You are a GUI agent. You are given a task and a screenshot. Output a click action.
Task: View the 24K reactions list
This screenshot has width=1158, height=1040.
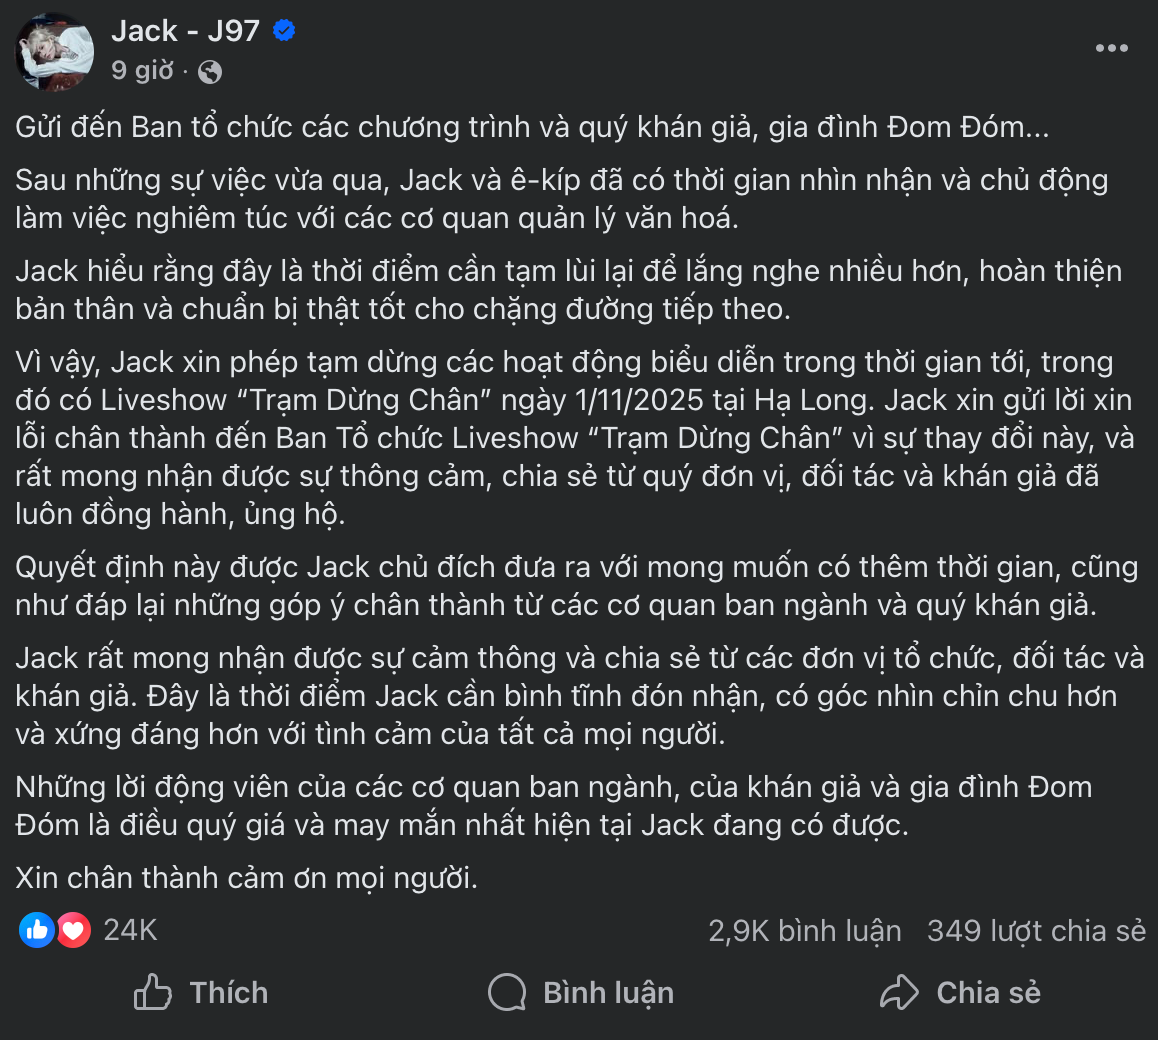130,930
